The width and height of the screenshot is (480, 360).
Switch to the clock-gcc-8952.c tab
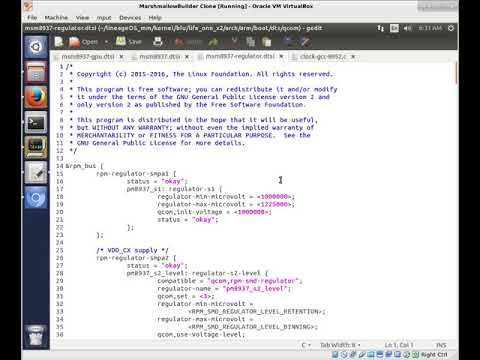coord(323,57)
